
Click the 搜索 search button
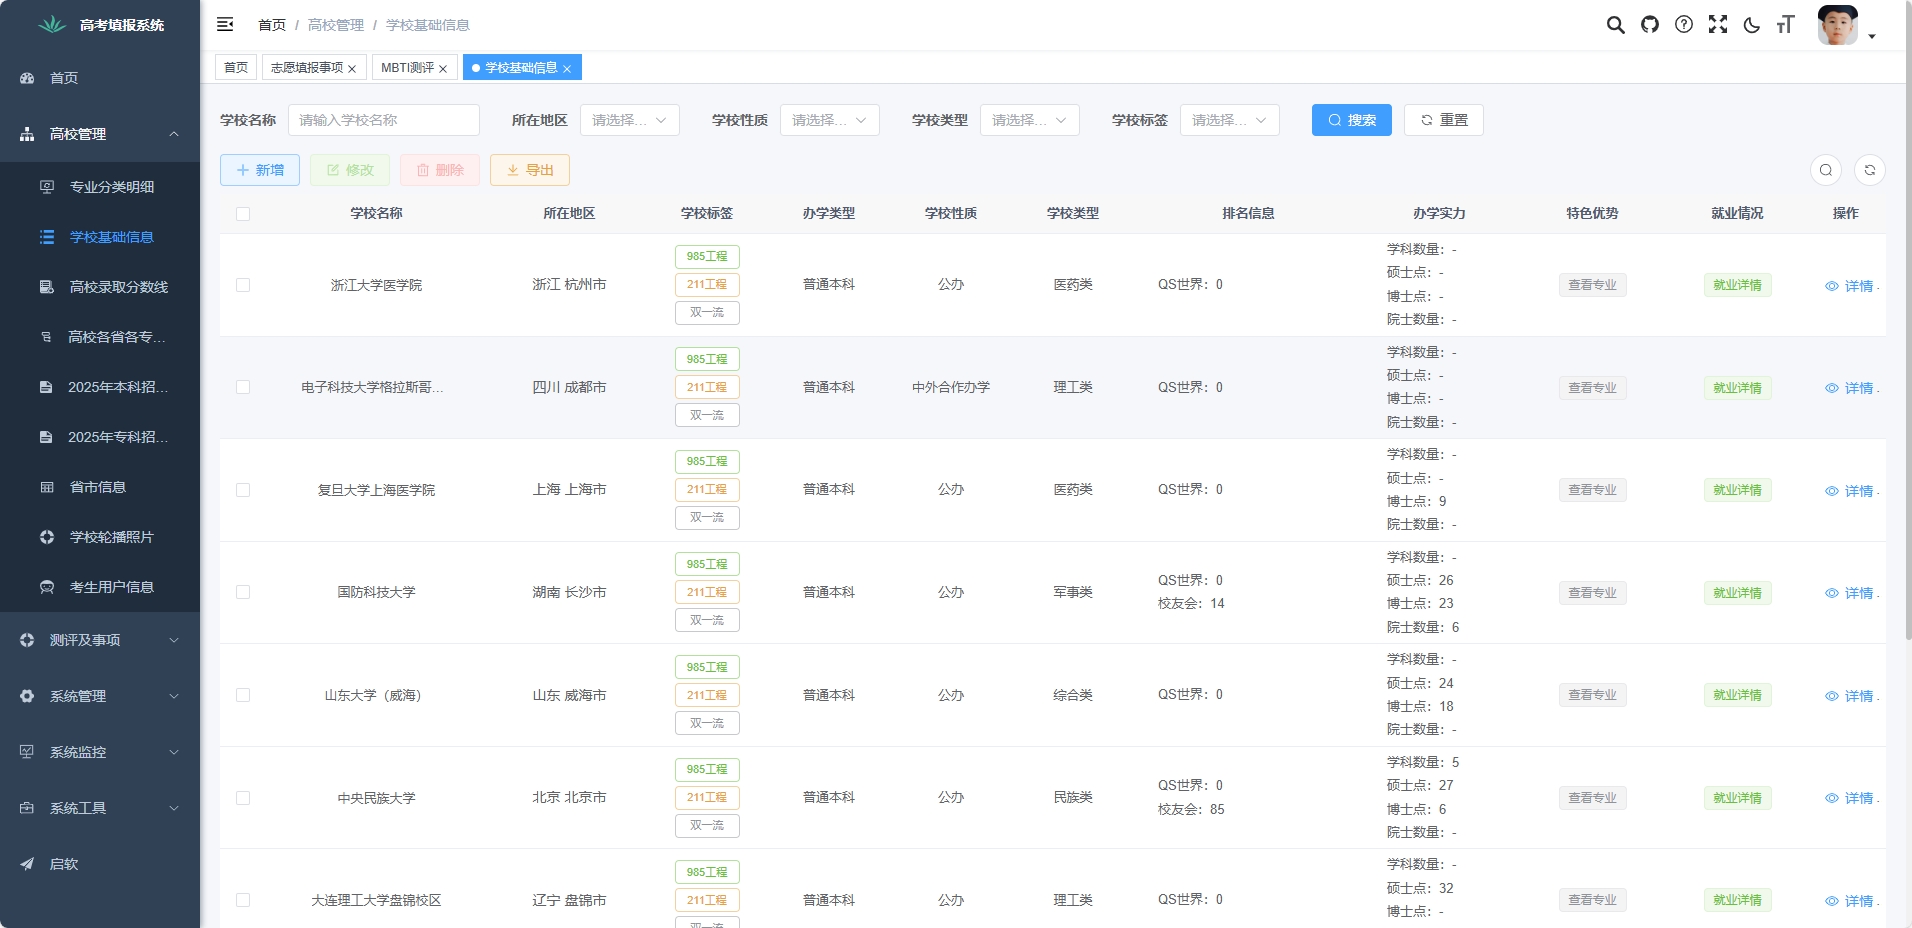click(x=1352, y=120)
